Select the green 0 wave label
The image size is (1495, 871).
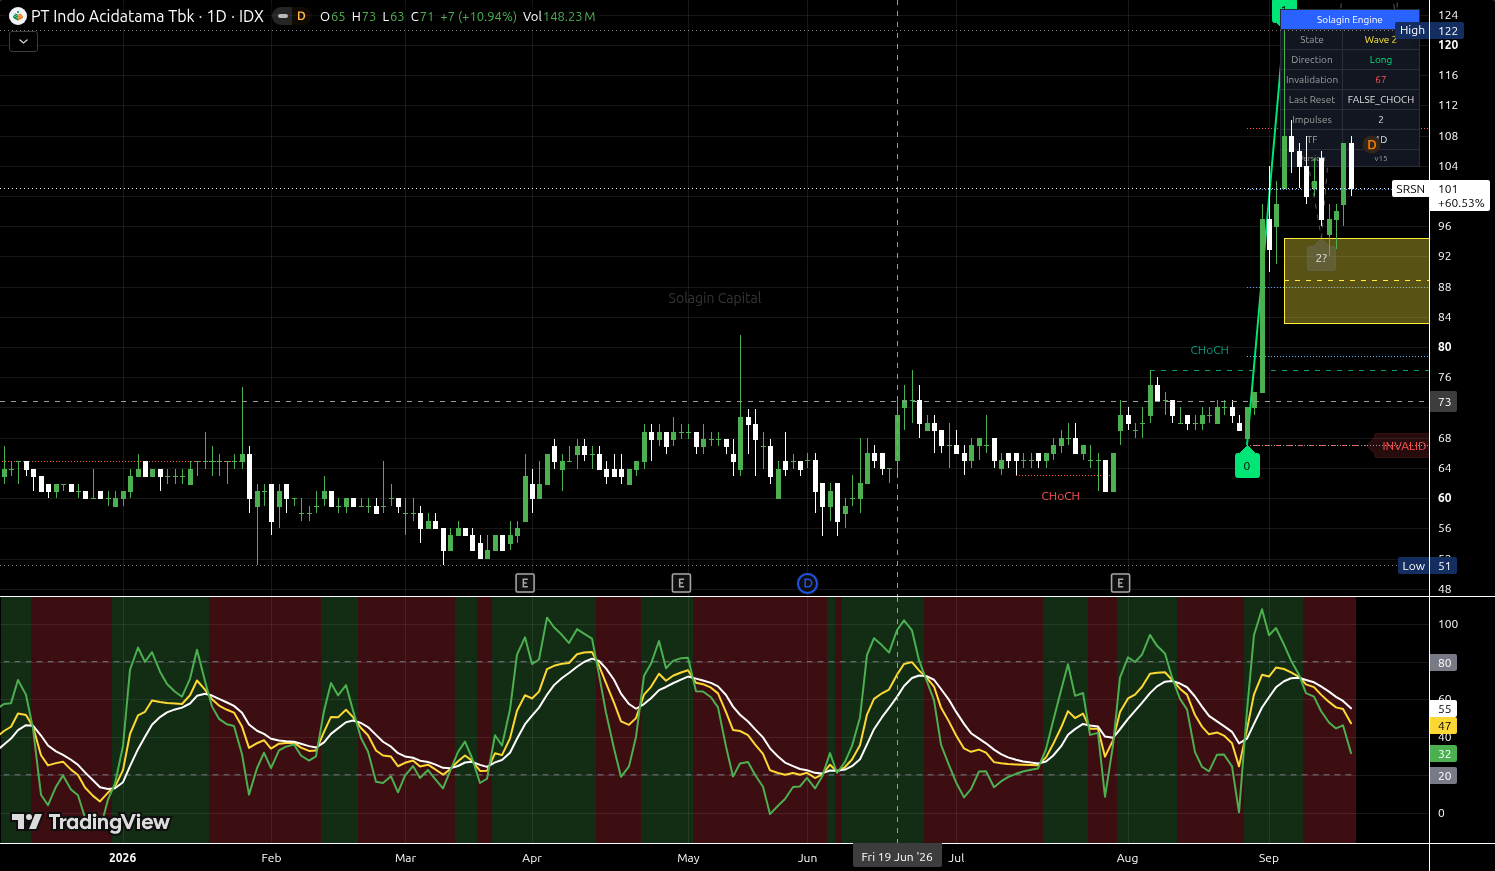pyautogui.click(x=1247, y=465)
